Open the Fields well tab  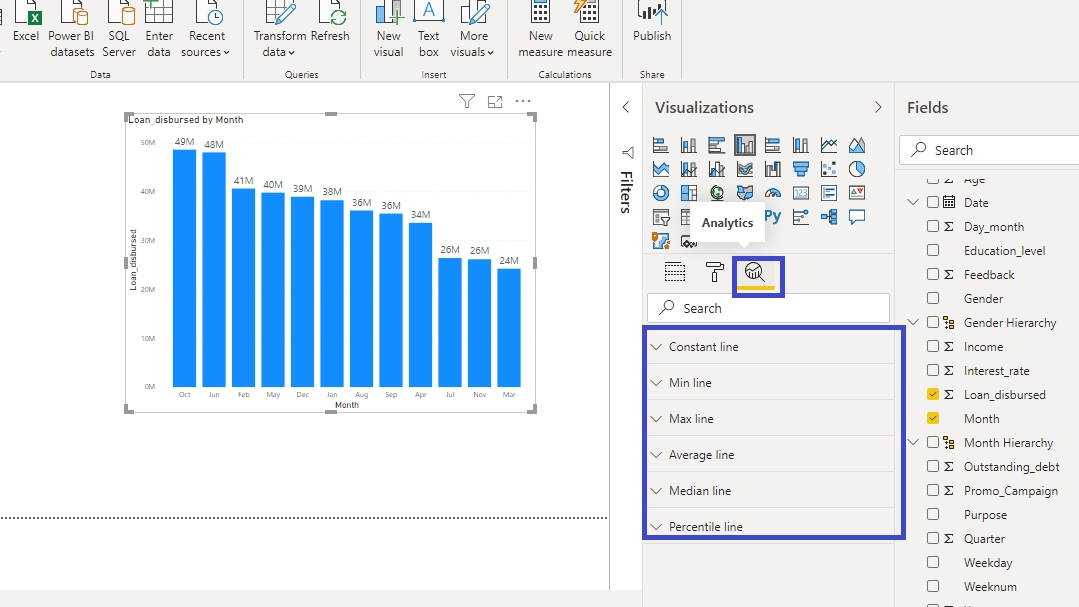click(675, 272)
